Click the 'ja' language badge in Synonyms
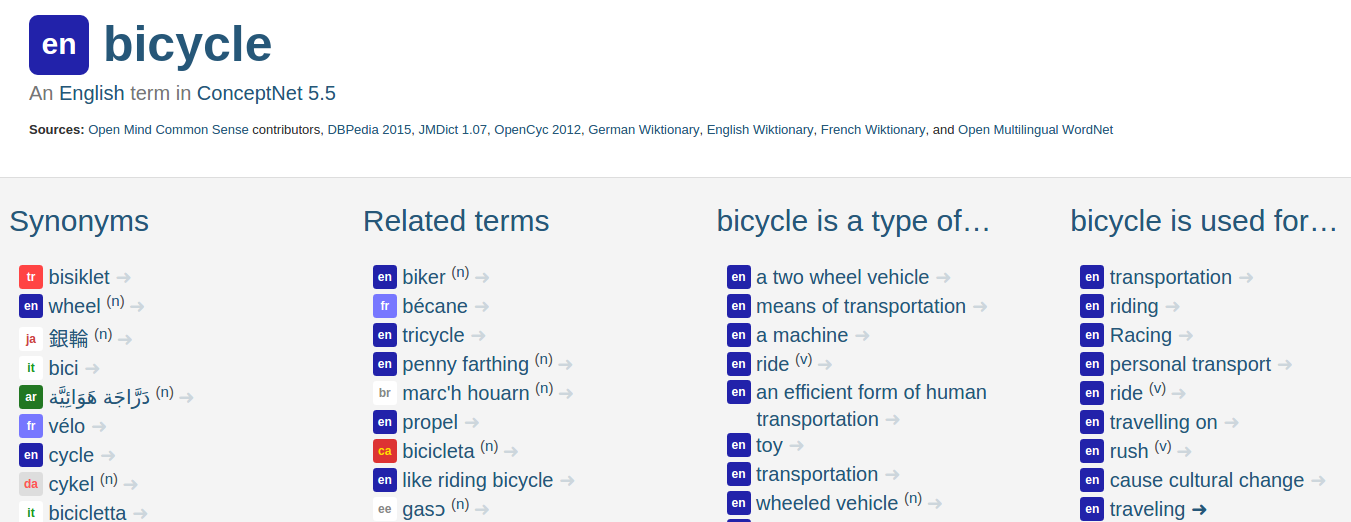This screenshot has height=522, width=1351. tap(31, 339)
